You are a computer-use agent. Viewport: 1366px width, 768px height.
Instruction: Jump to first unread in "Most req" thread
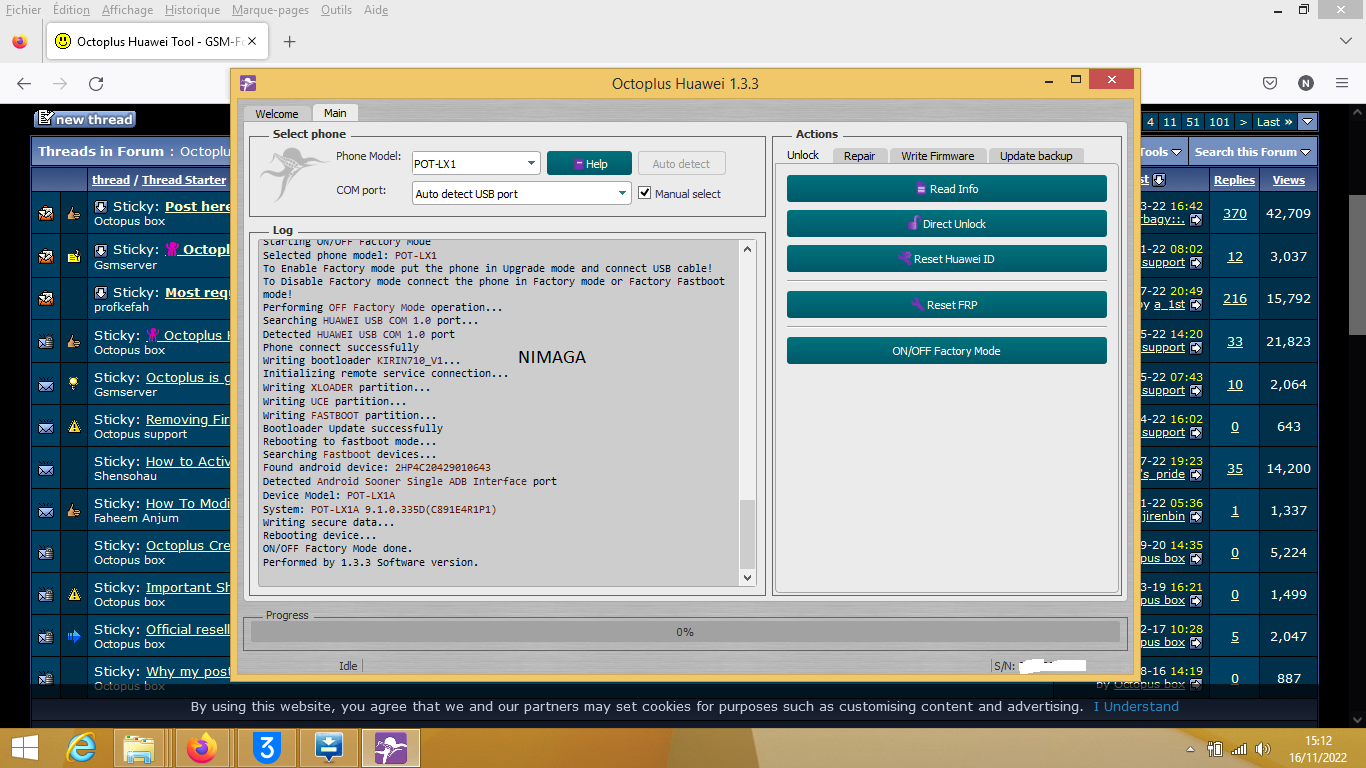[100, 293]
